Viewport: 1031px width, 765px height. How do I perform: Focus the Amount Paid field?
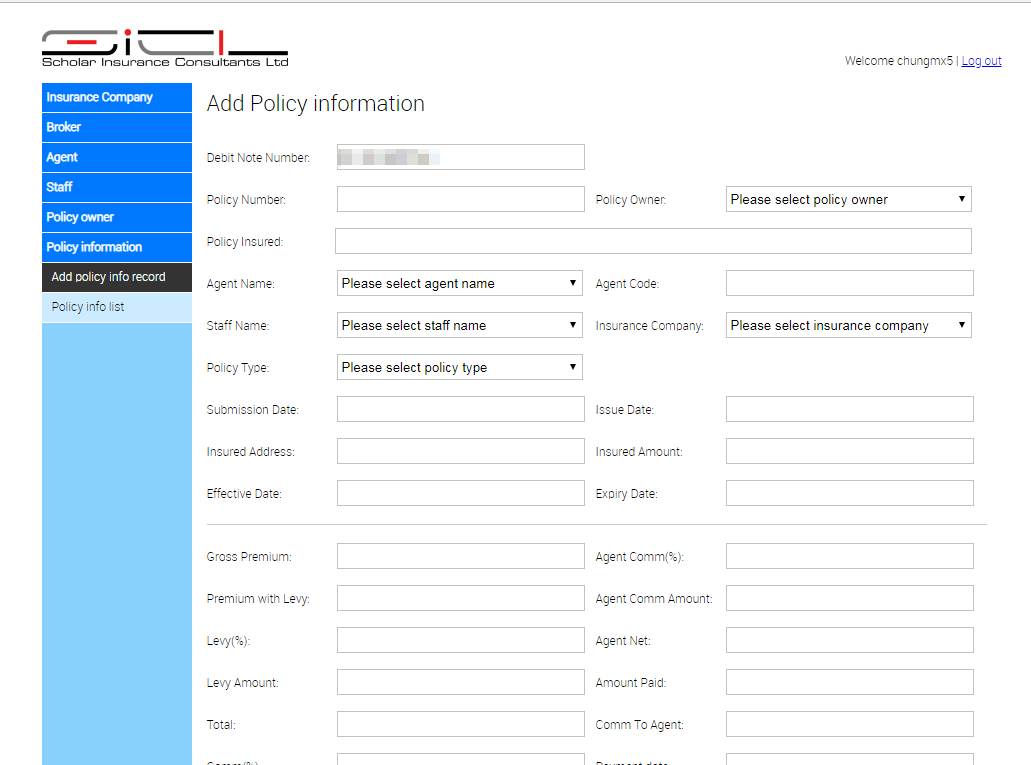850,683
